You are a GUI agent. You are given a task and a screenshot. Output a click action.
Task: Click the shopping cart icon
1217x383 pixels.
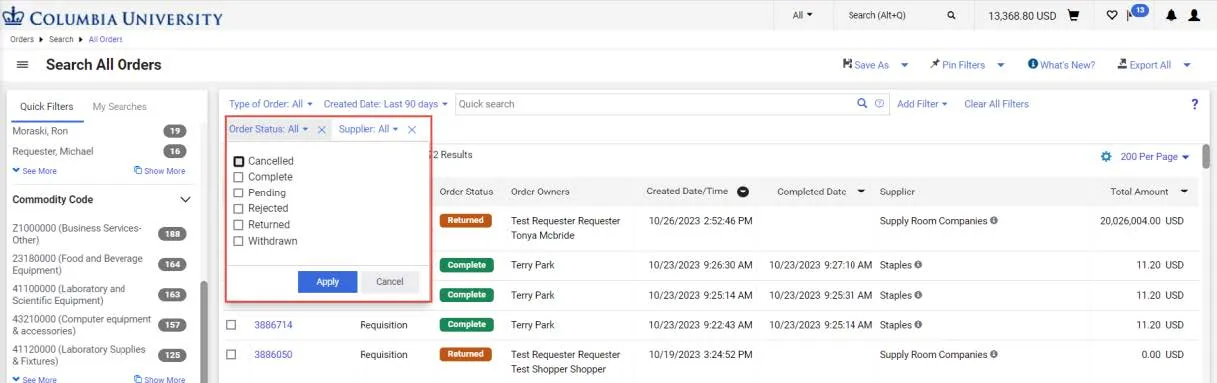tap(1074, 15)
